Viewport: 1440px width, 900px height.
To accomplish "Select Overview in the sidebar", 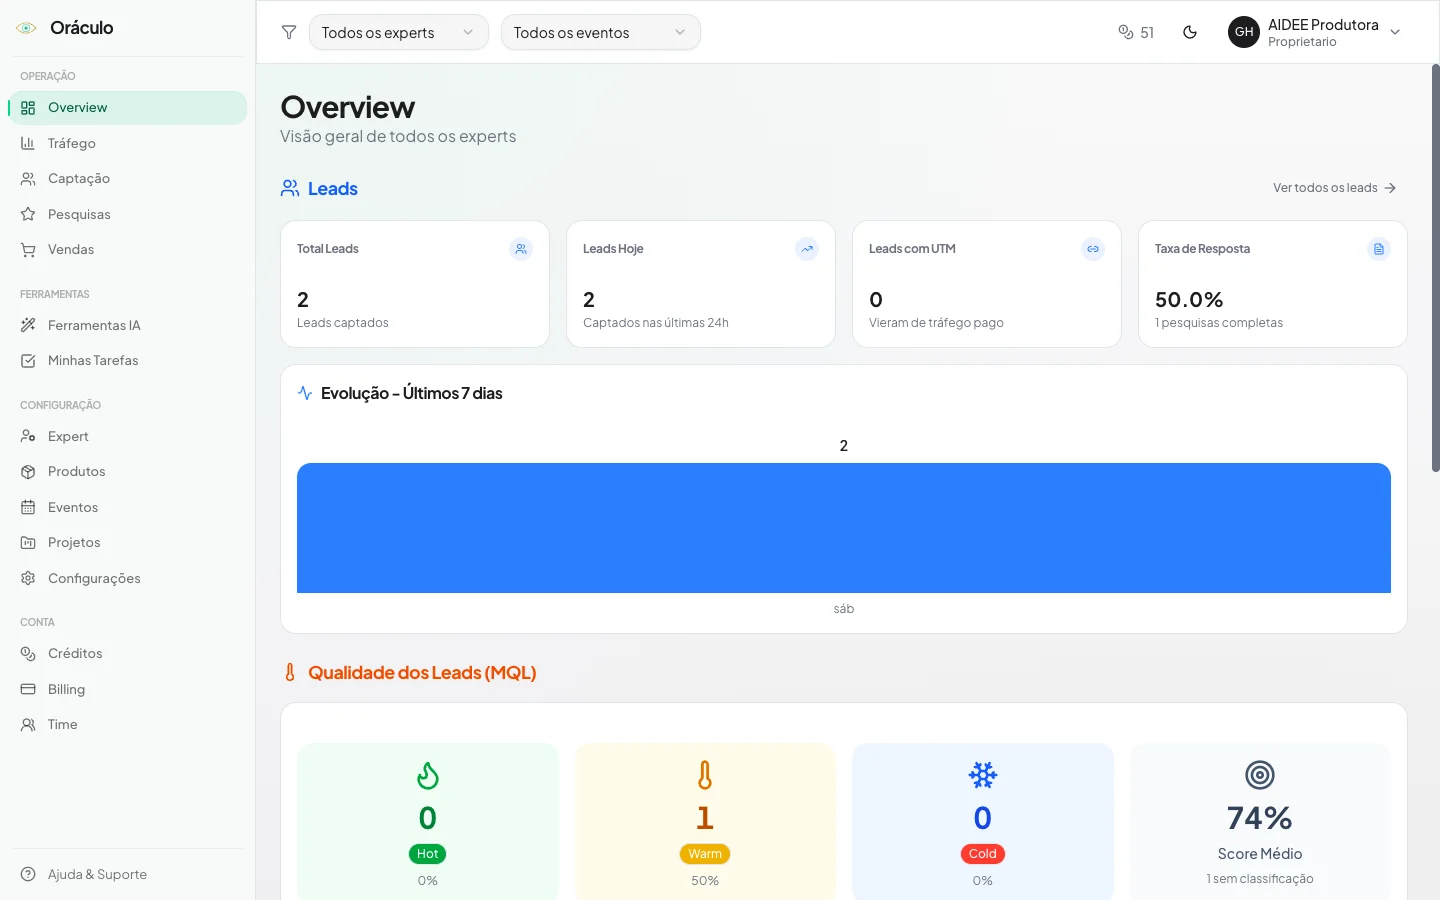I will click(128, 108).
